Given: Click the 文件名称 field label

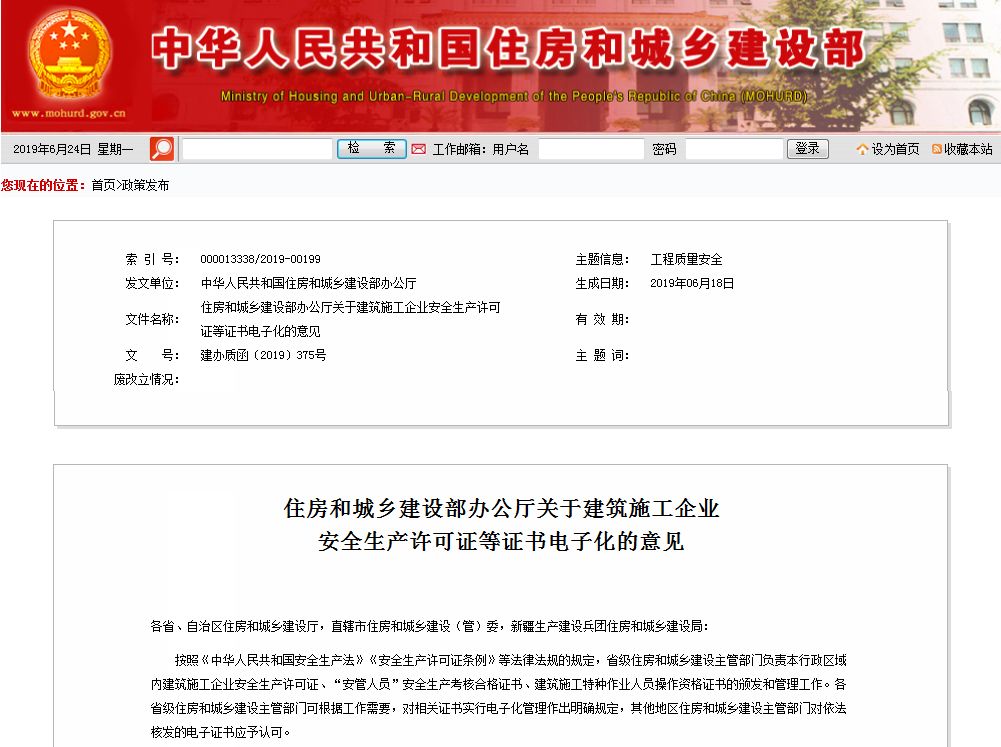Looking at the screenshot, I should tap(152, 319).
